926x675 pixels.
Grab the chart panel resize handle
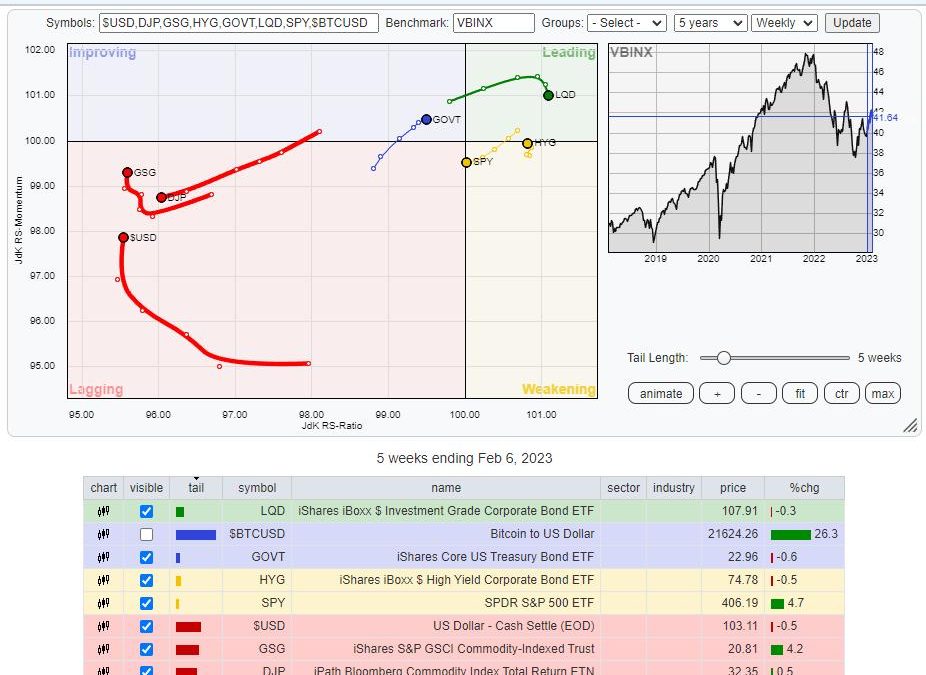tap(911, 425)
